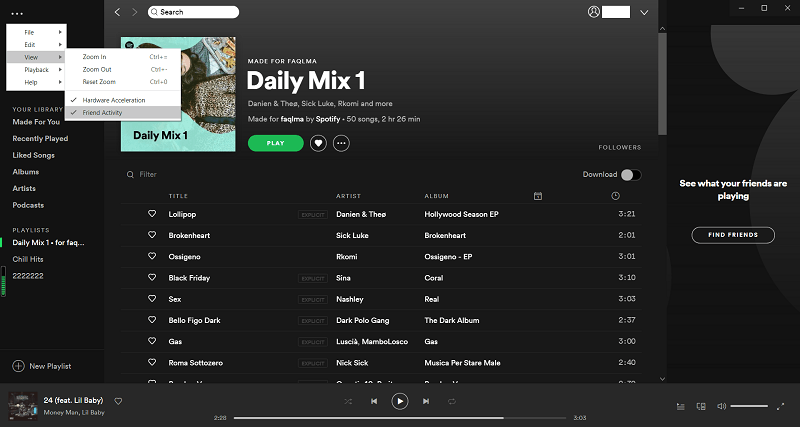
Task: Open the Chill Hits playlist
Action: pyautogui.click(x=28, y=259)
